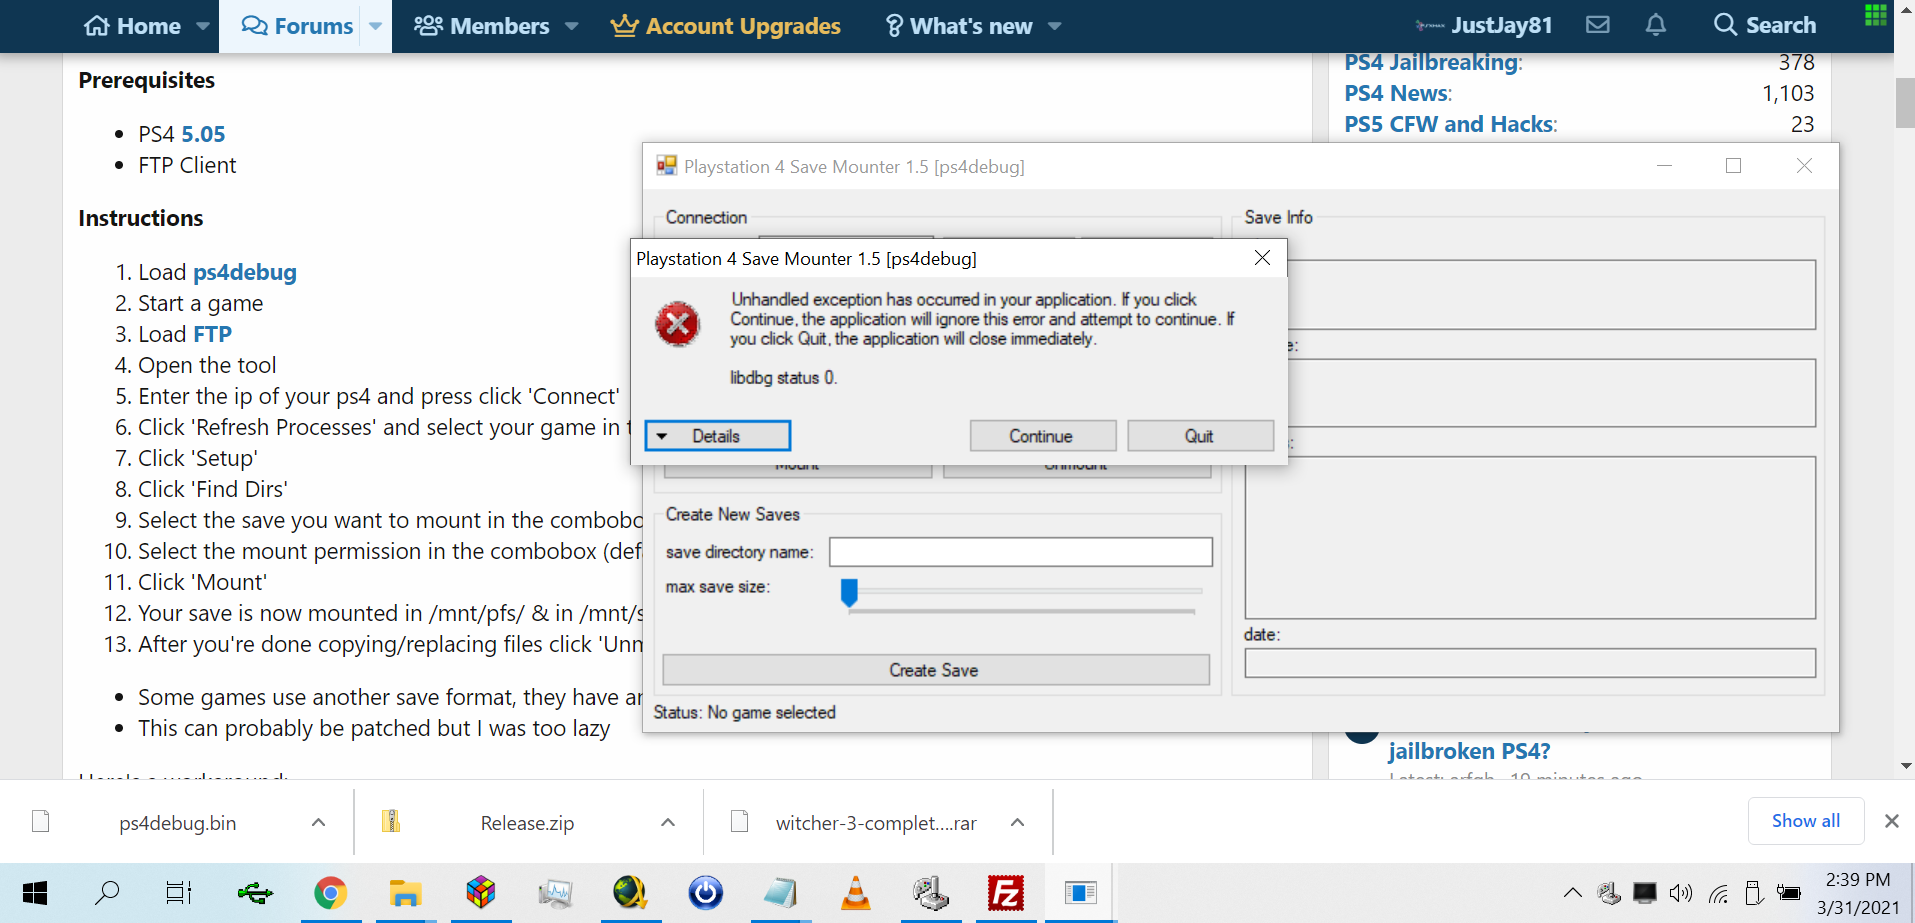Viewport: 1915px width, 923px height.
Task: Open the joystick app in the taskbar
Action: [931, 893]
